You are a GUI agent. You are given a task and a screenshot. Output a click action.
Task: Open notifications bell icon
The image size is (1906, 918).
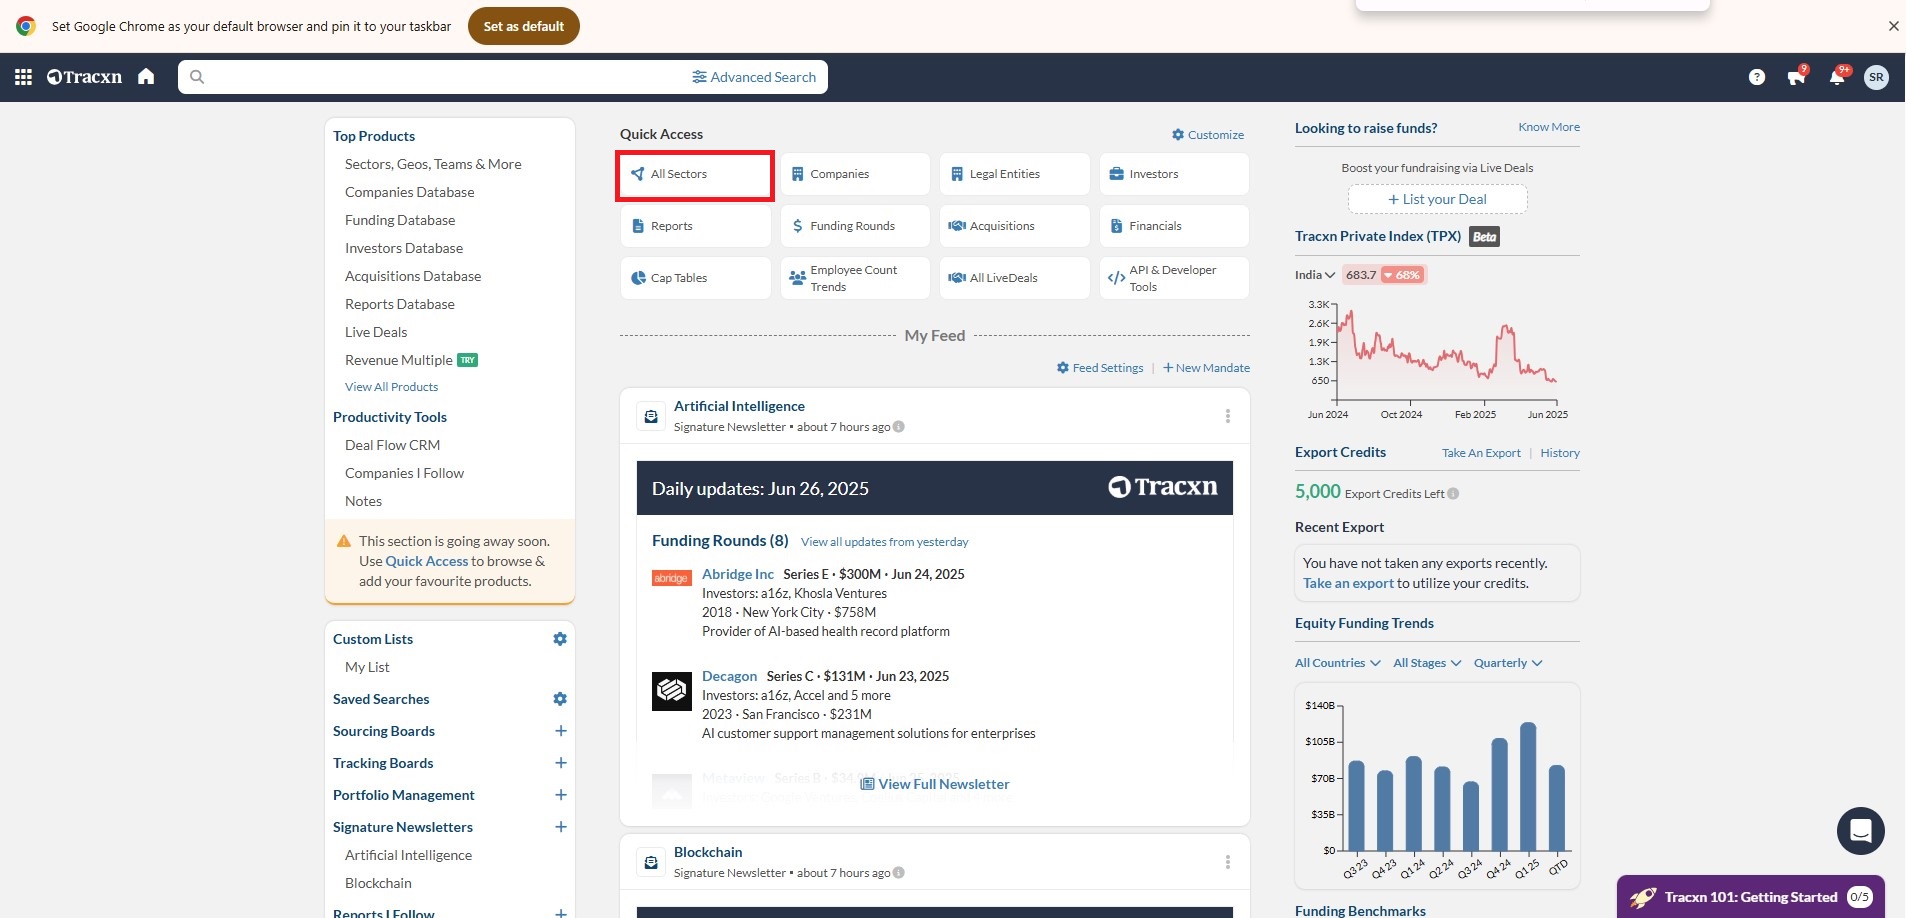coord(1836,77)
